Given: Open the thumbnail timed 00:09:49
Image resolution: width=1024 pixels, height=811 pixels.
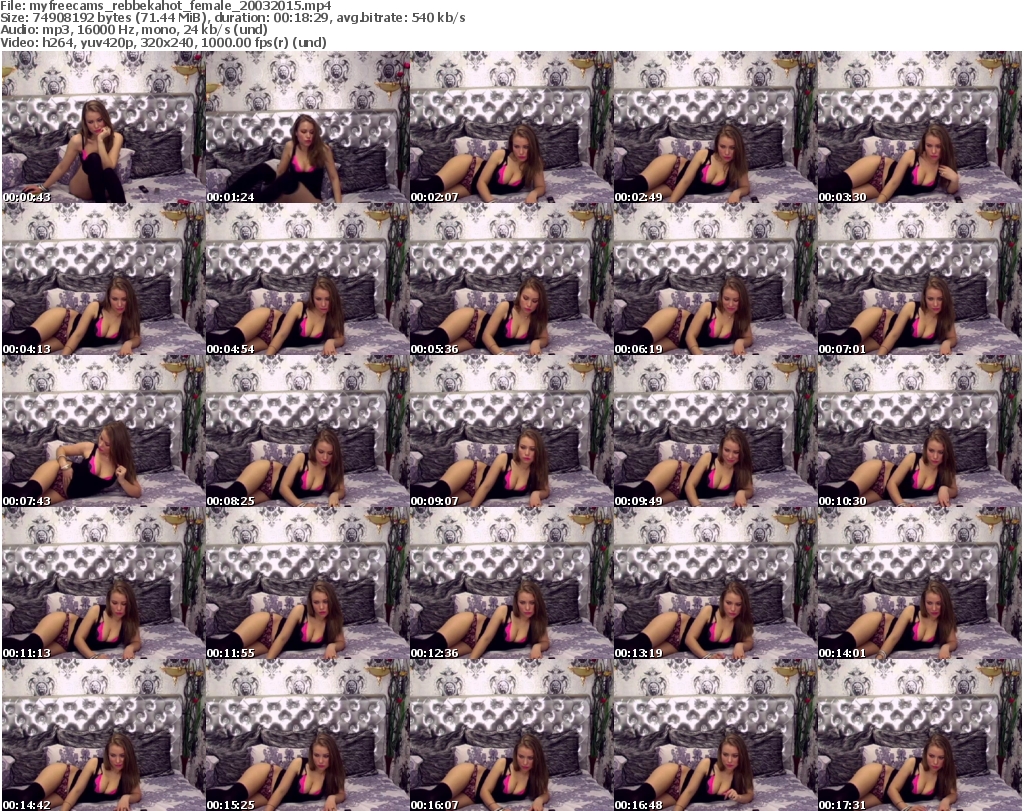Looking at the screenshot, I should [714, 431].
